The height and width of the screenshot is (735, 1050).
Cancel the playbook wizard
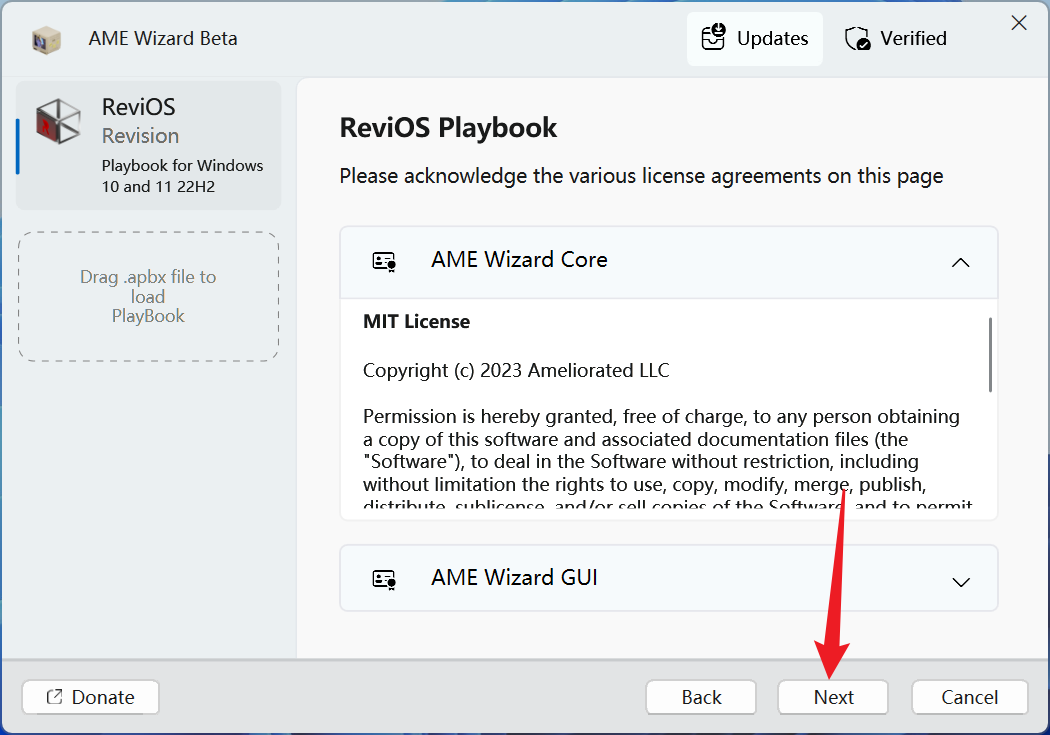(x=969, y=697)
